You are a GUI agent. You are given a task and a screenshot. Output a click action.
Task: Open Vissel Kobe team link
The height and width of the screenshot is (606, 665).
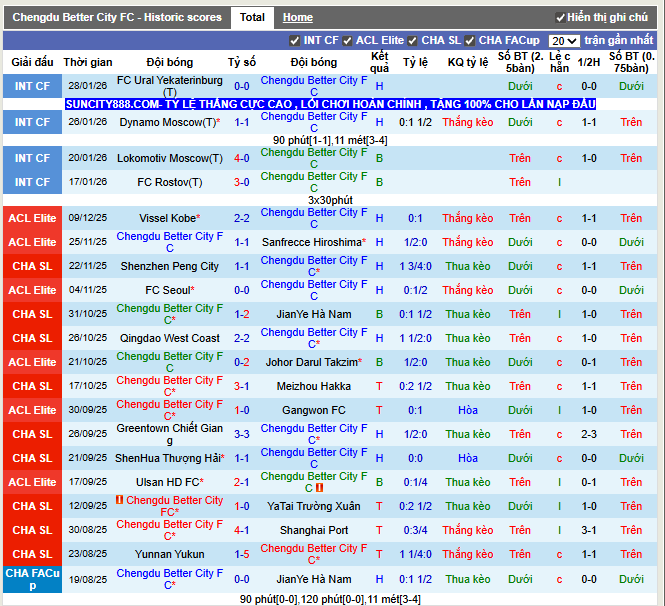point(168,218)
